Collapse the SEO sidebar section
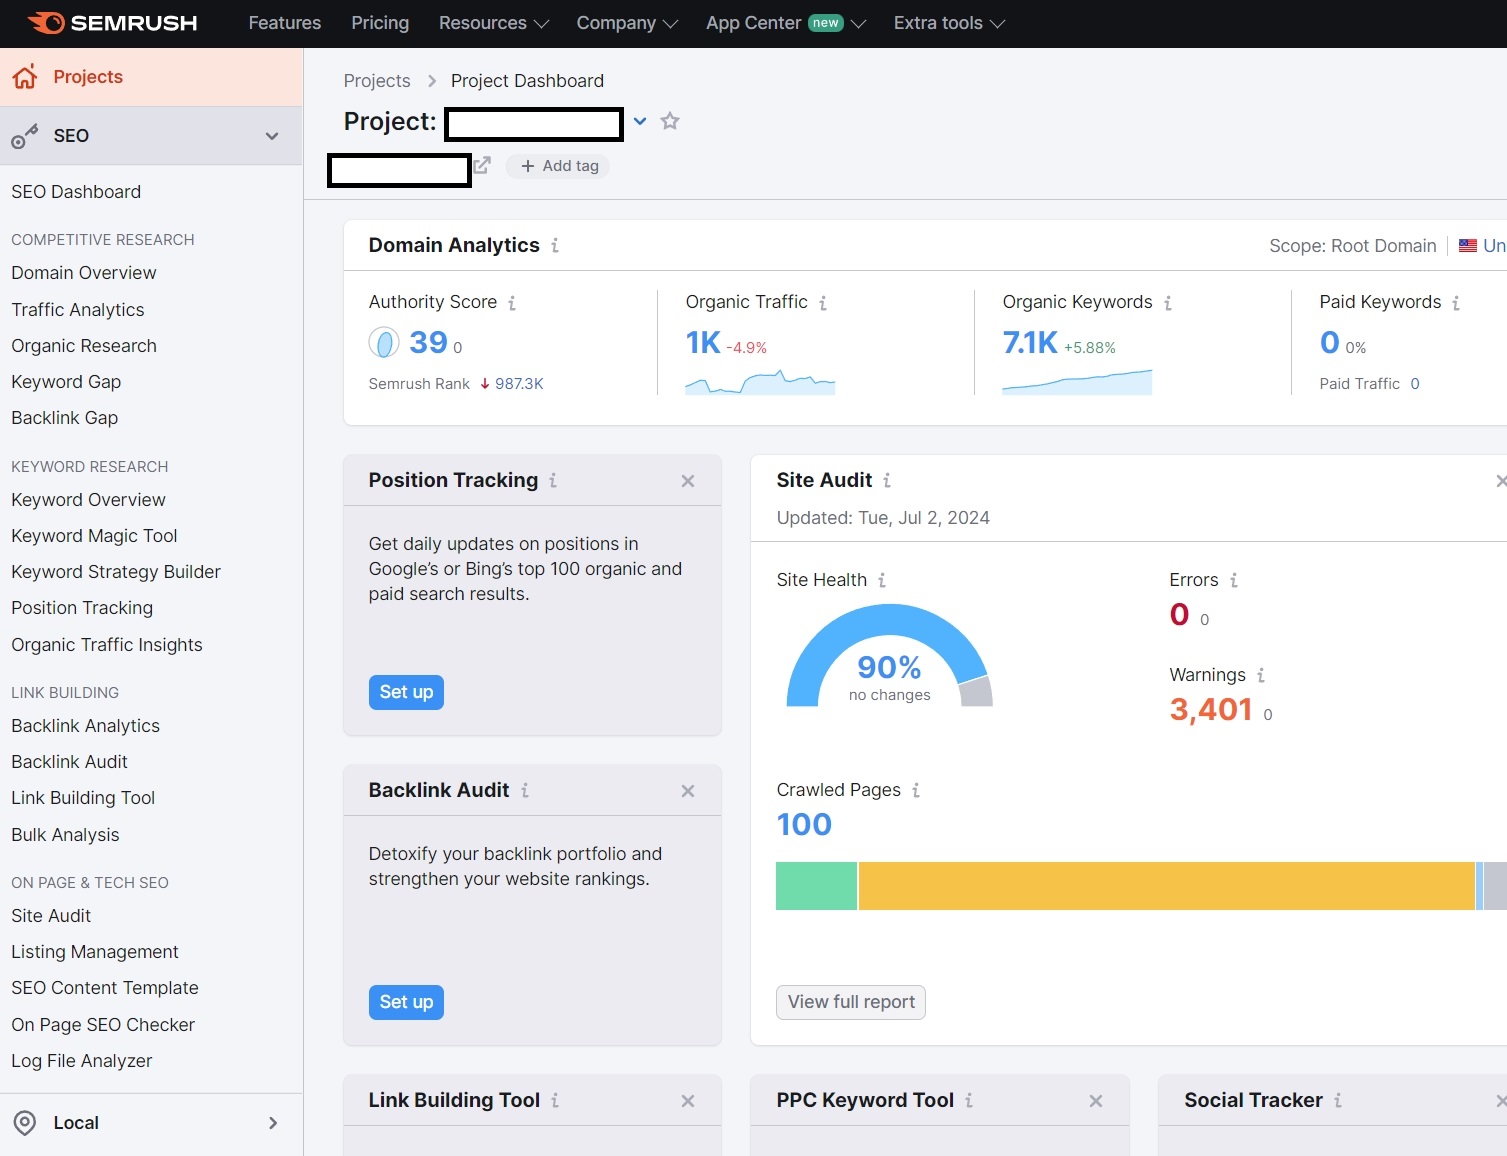This screenshot has height=1156, width=1507. pos(272,136)
